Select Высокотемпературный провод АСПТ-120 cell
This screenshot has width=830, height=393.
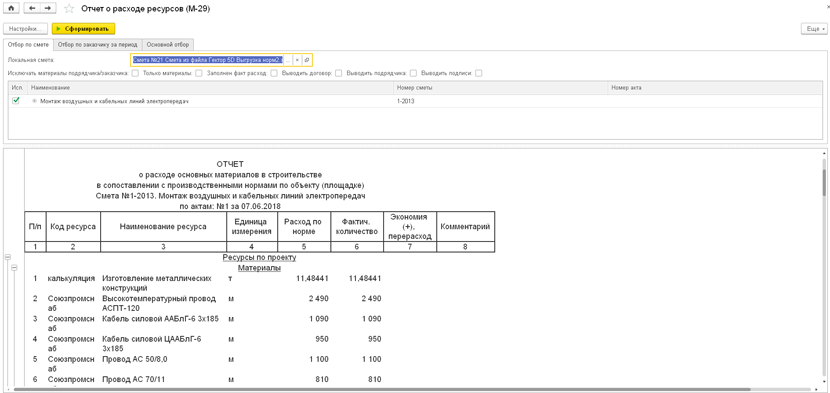click(163, 303)
